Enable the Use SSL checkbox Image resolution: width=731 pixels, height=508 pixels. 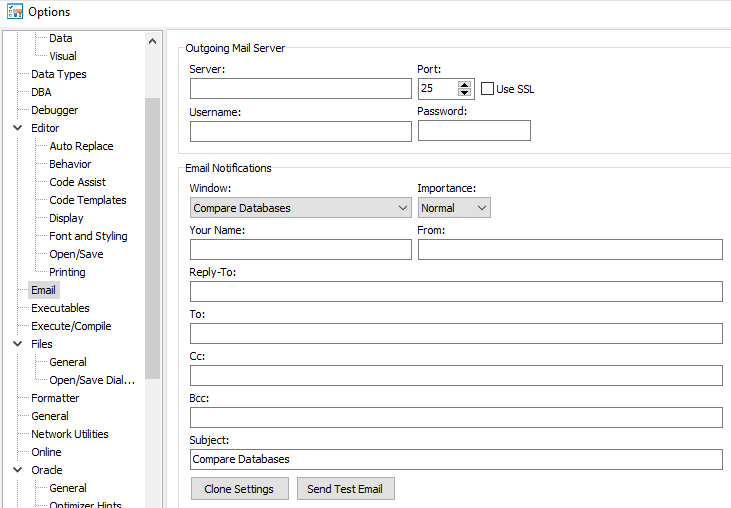[x=487, y=89]
